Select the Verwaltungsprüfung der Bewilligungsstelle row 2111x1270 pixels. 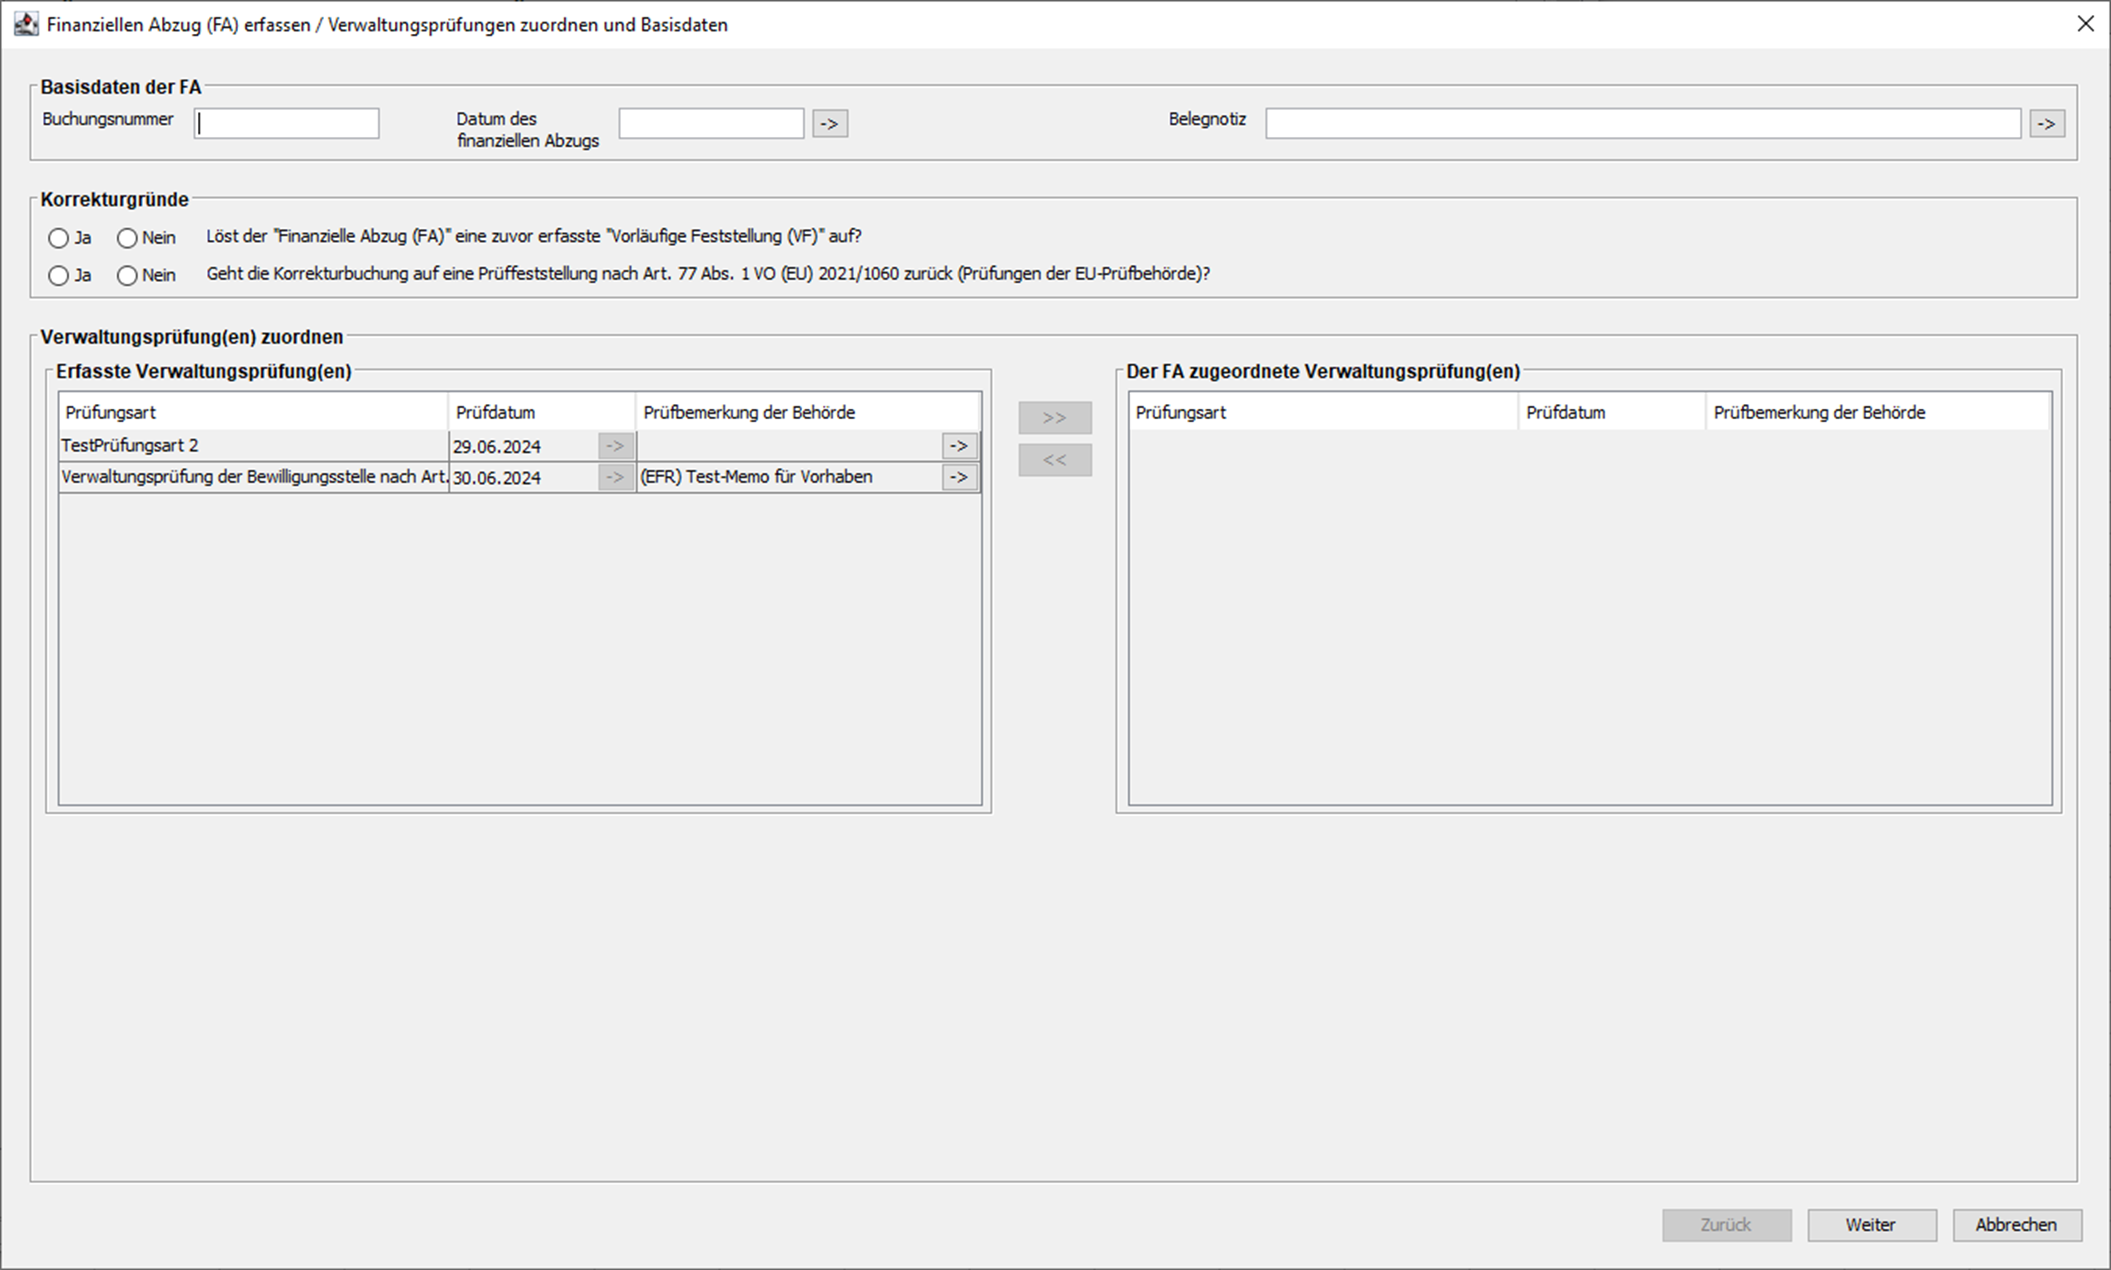(x=250, y=478)
